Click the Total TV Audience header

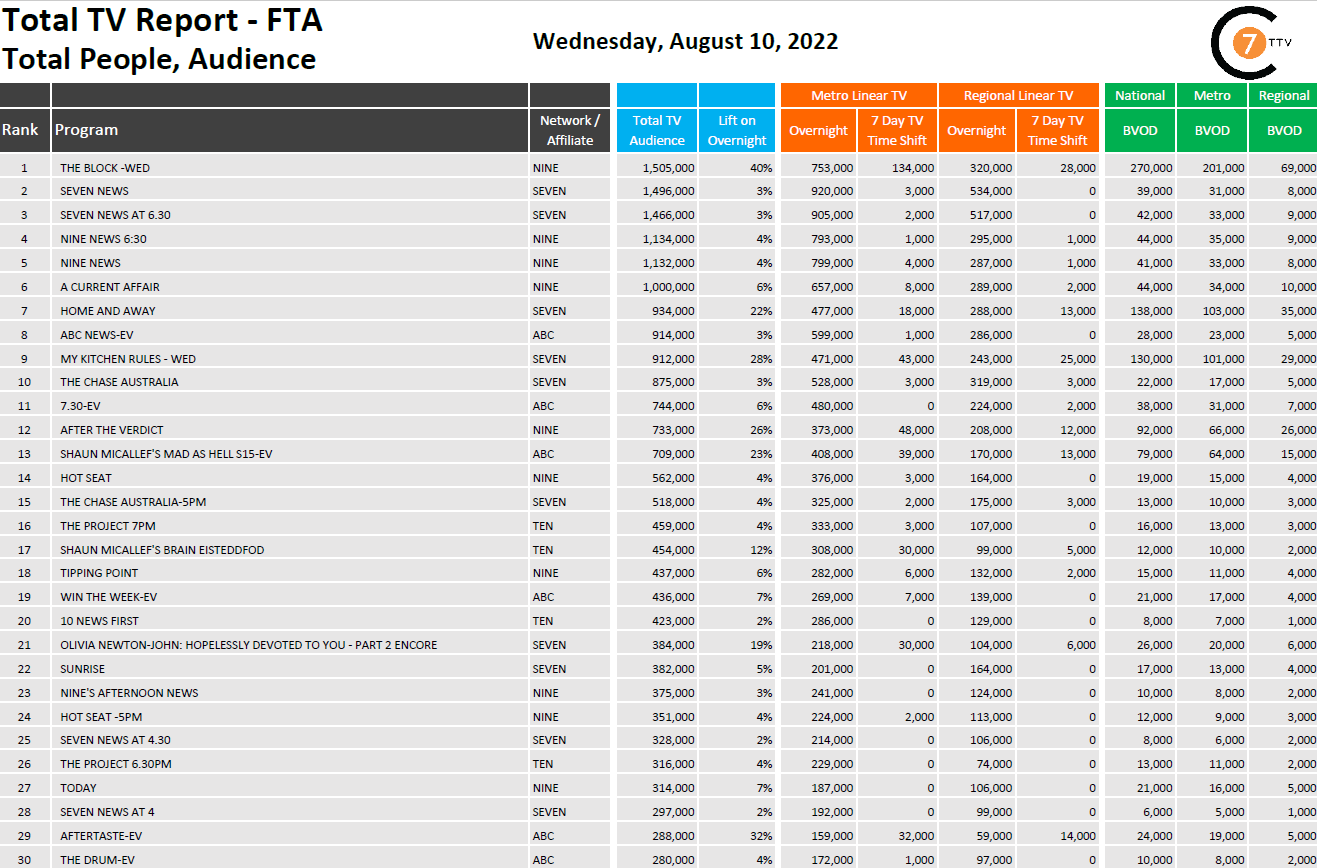(x=657, y=130)
